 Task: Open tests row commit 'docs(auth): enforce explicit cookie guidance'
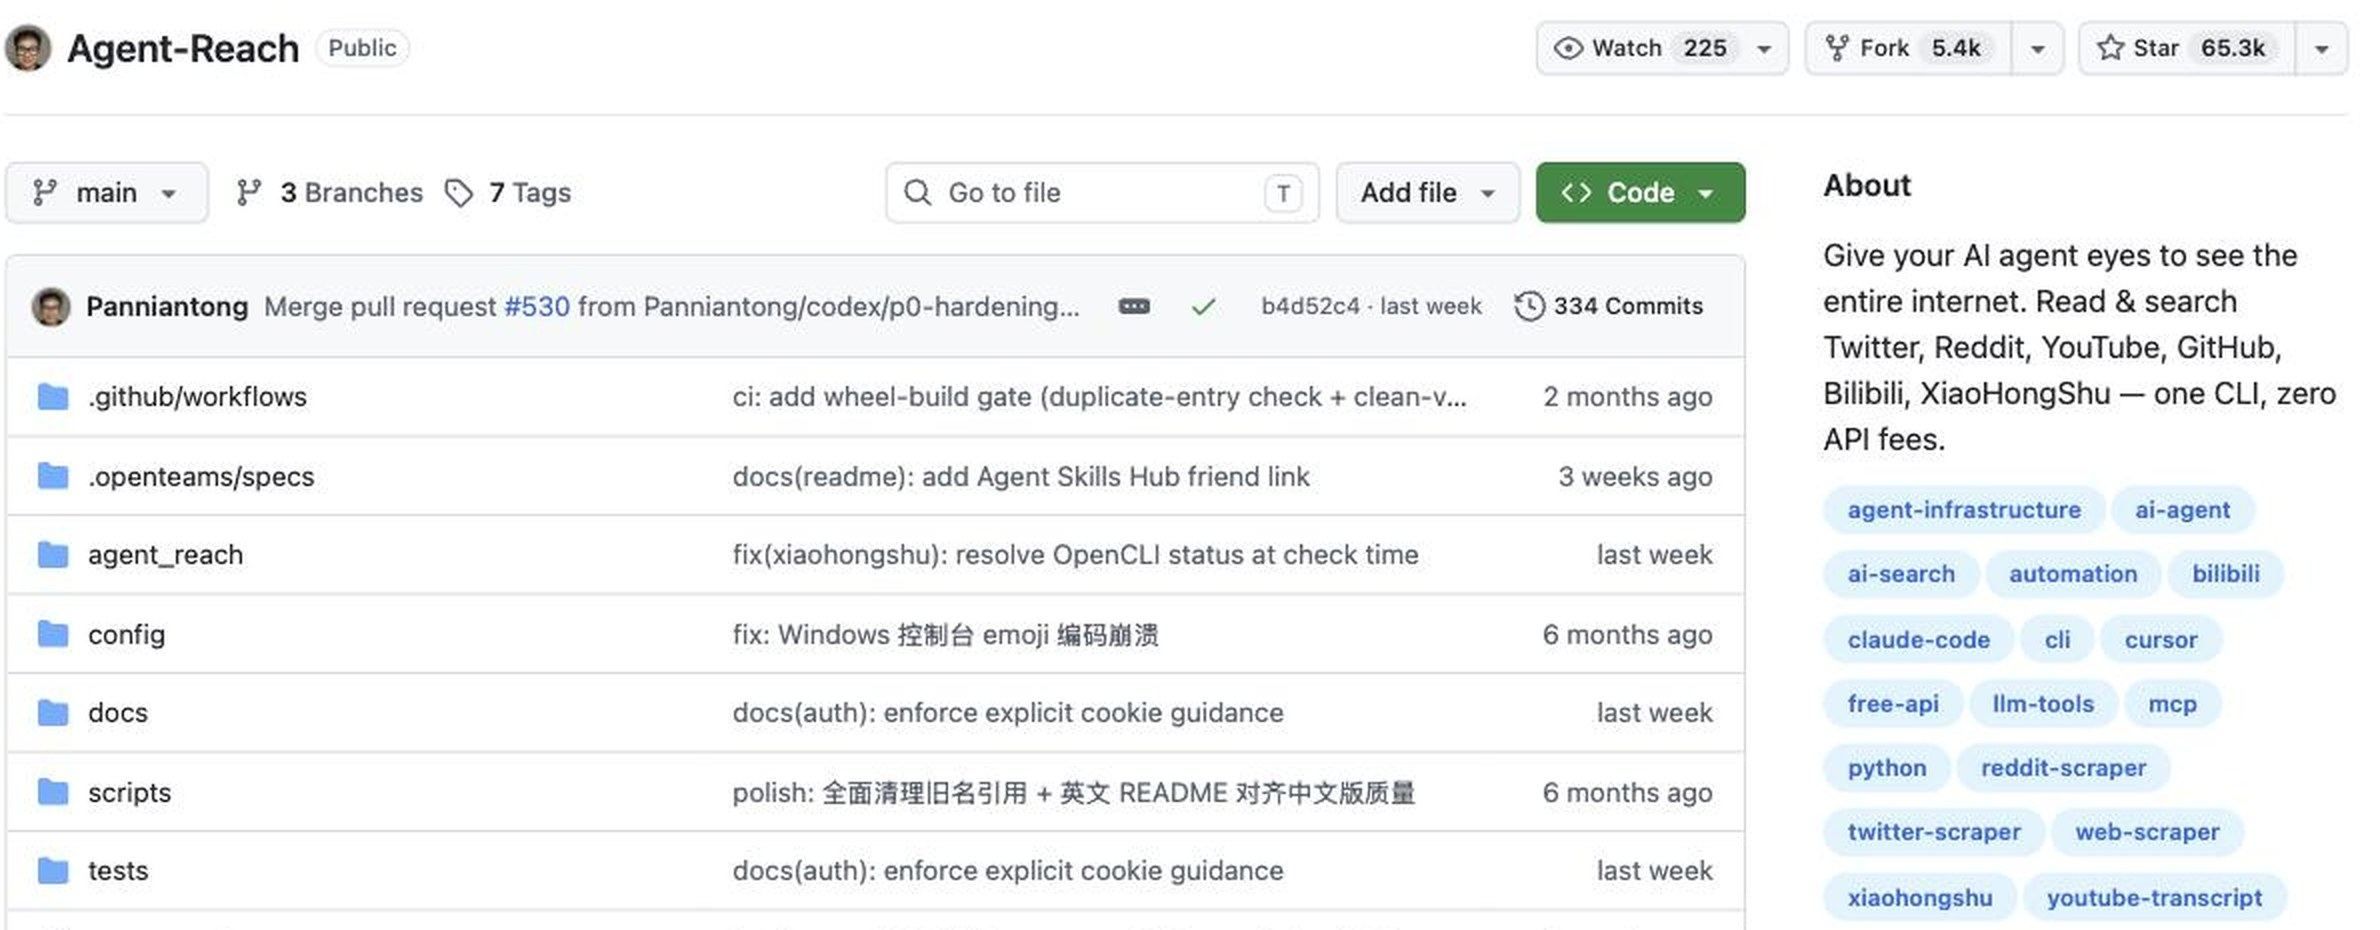[1008, 871]
